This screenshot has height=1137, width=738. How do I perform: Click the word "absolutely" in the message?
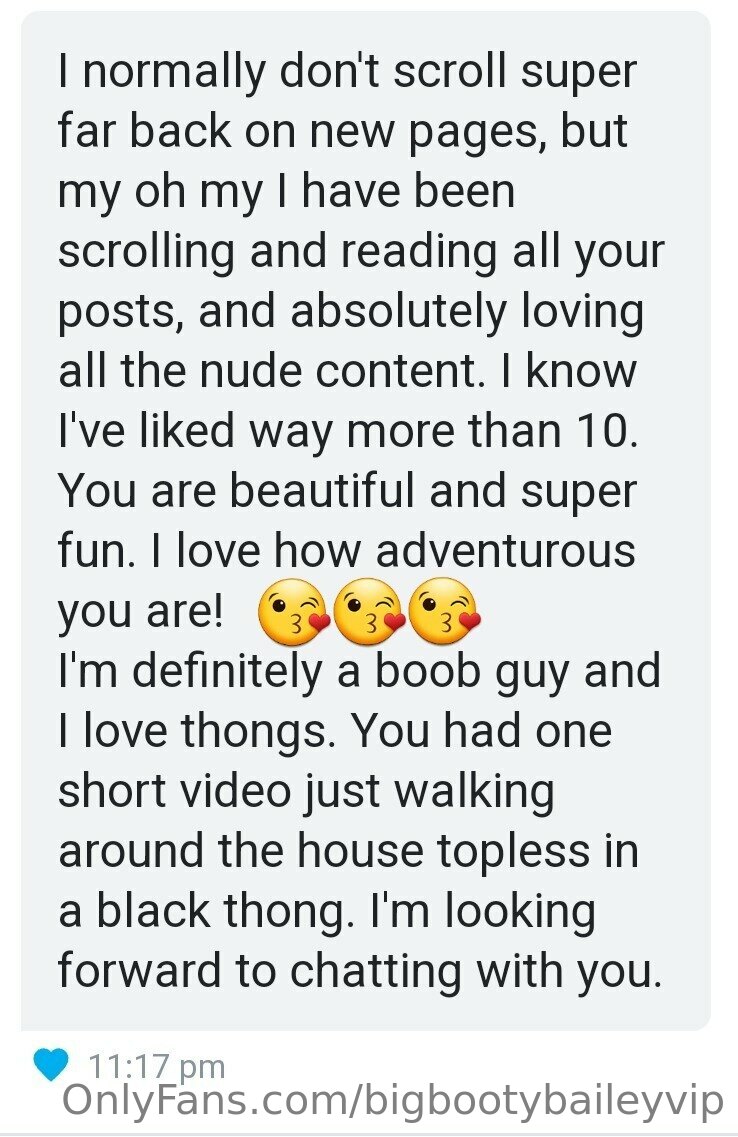[x=397, y=313]
